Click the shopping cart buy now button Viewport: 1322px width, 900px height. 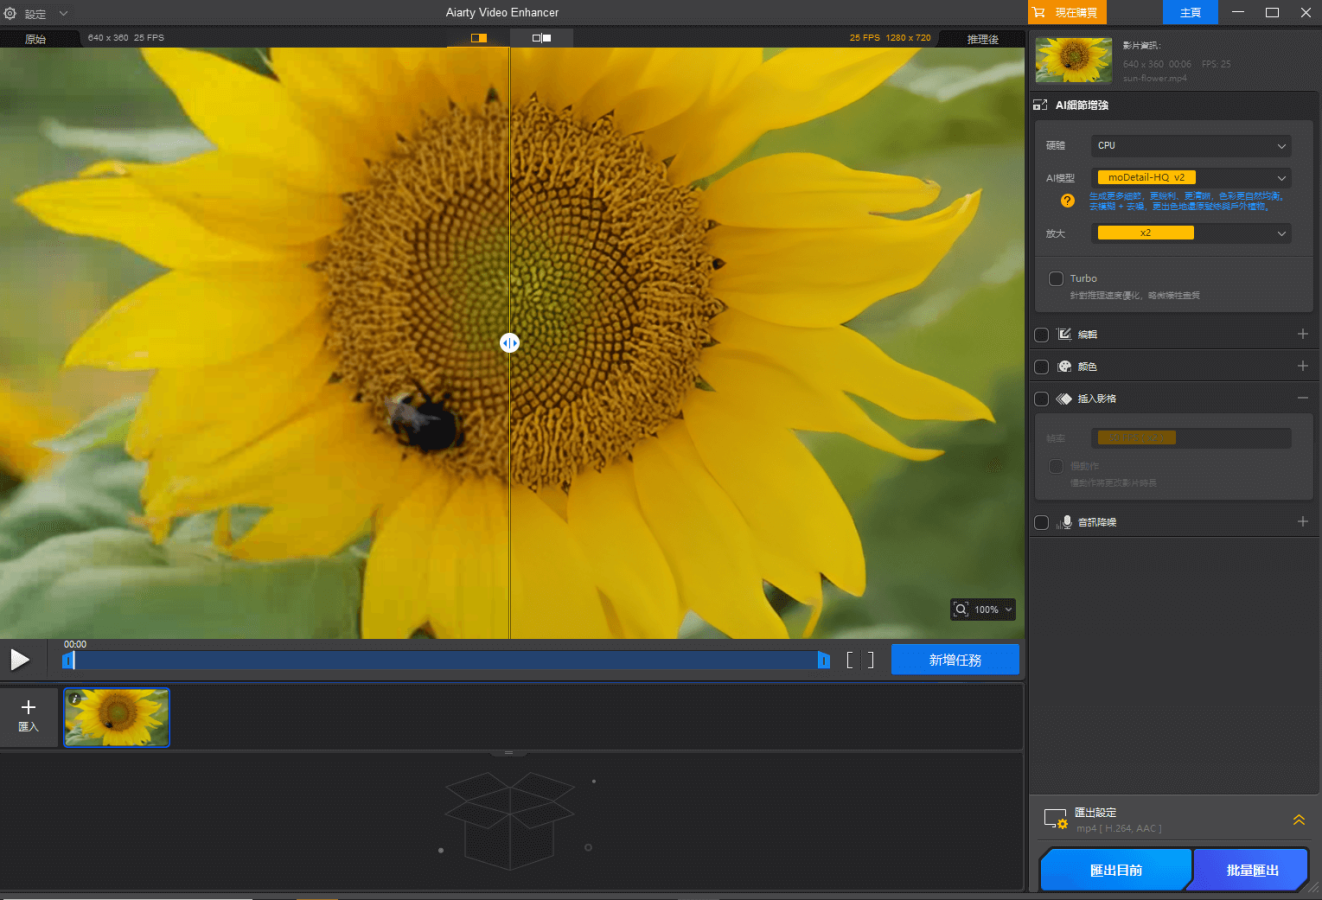point(1068,12)
